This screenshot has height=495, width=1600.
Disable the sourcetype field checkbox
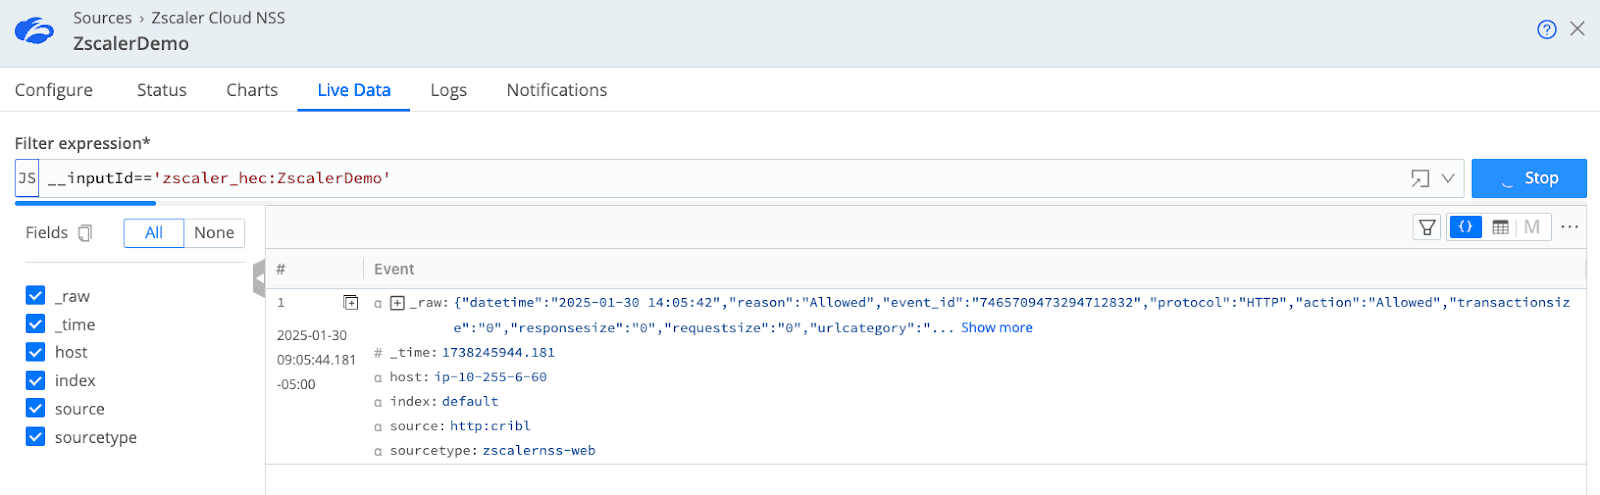click(36, 437)
